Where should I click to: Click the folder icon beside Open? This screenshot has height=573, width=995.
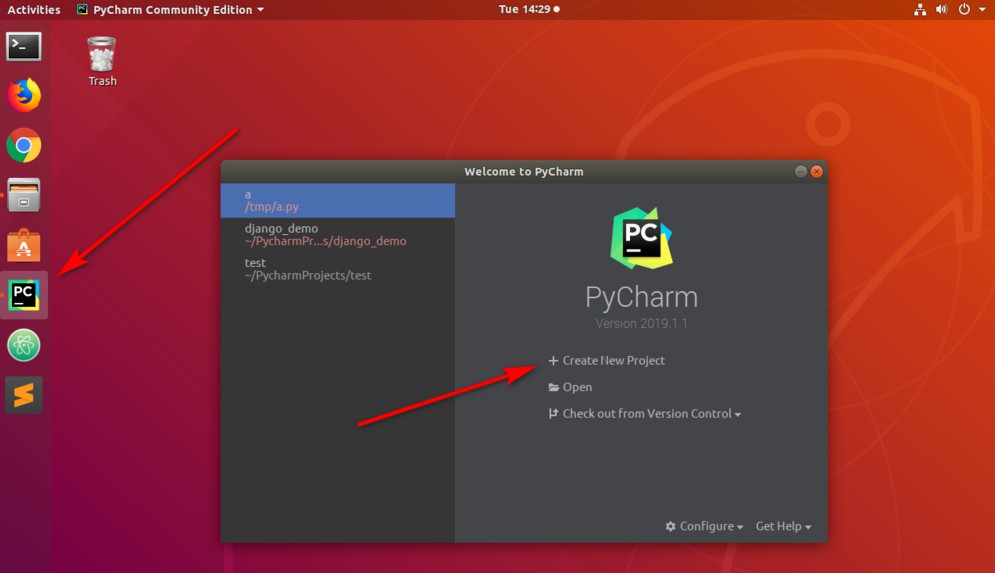[553, 387]
